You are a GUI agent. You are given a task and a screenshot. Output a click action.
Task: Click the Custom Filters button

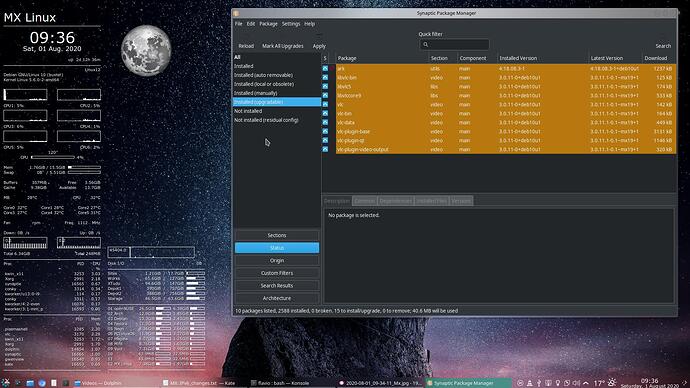pos(277,273)
